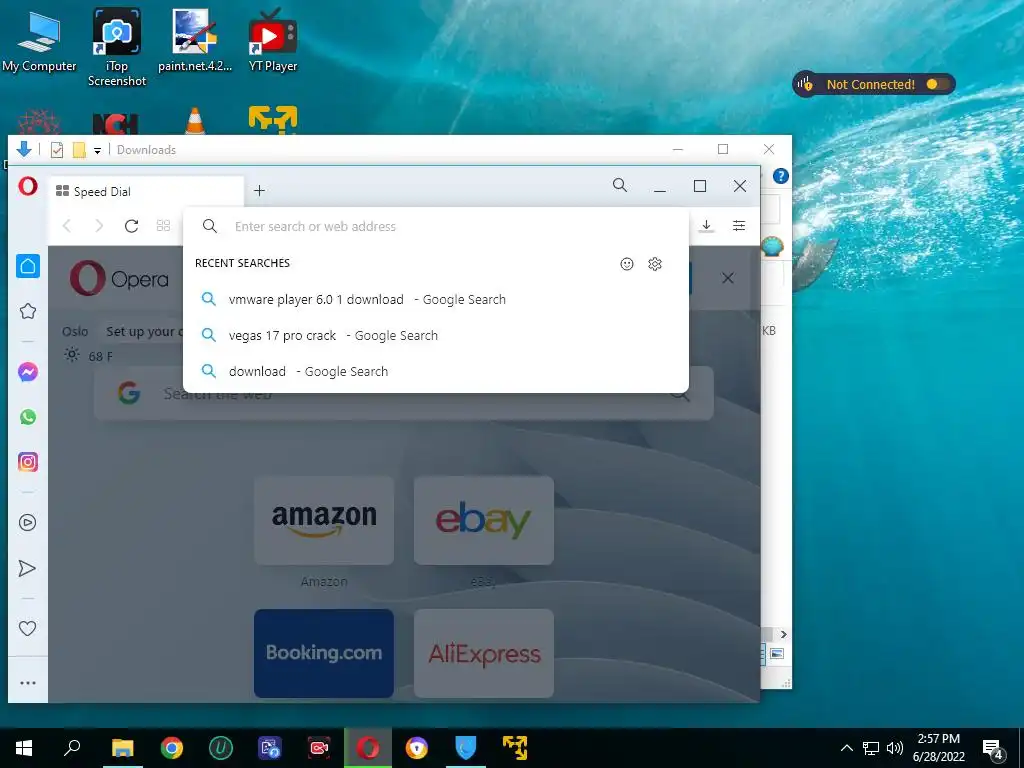This screenshot has width=1024, height=768.
Task: Click the new folder icon in Downloads title bar
Action: pyautogui.click(x=79, y=150)
